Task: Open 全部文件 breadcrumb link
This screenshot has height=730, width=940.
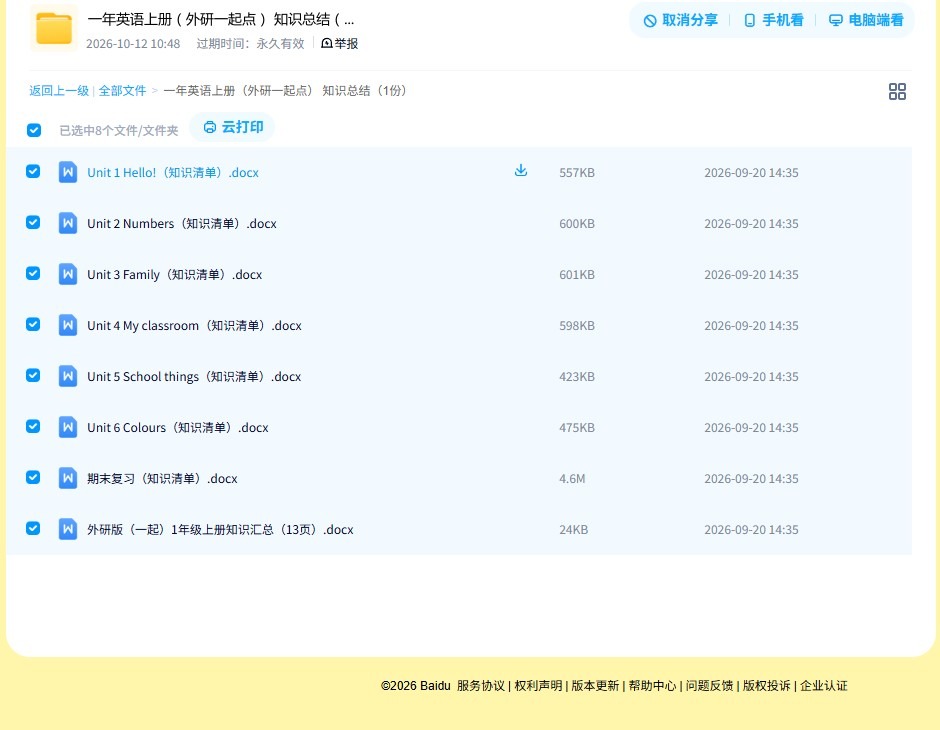Action: pos(122,91)
